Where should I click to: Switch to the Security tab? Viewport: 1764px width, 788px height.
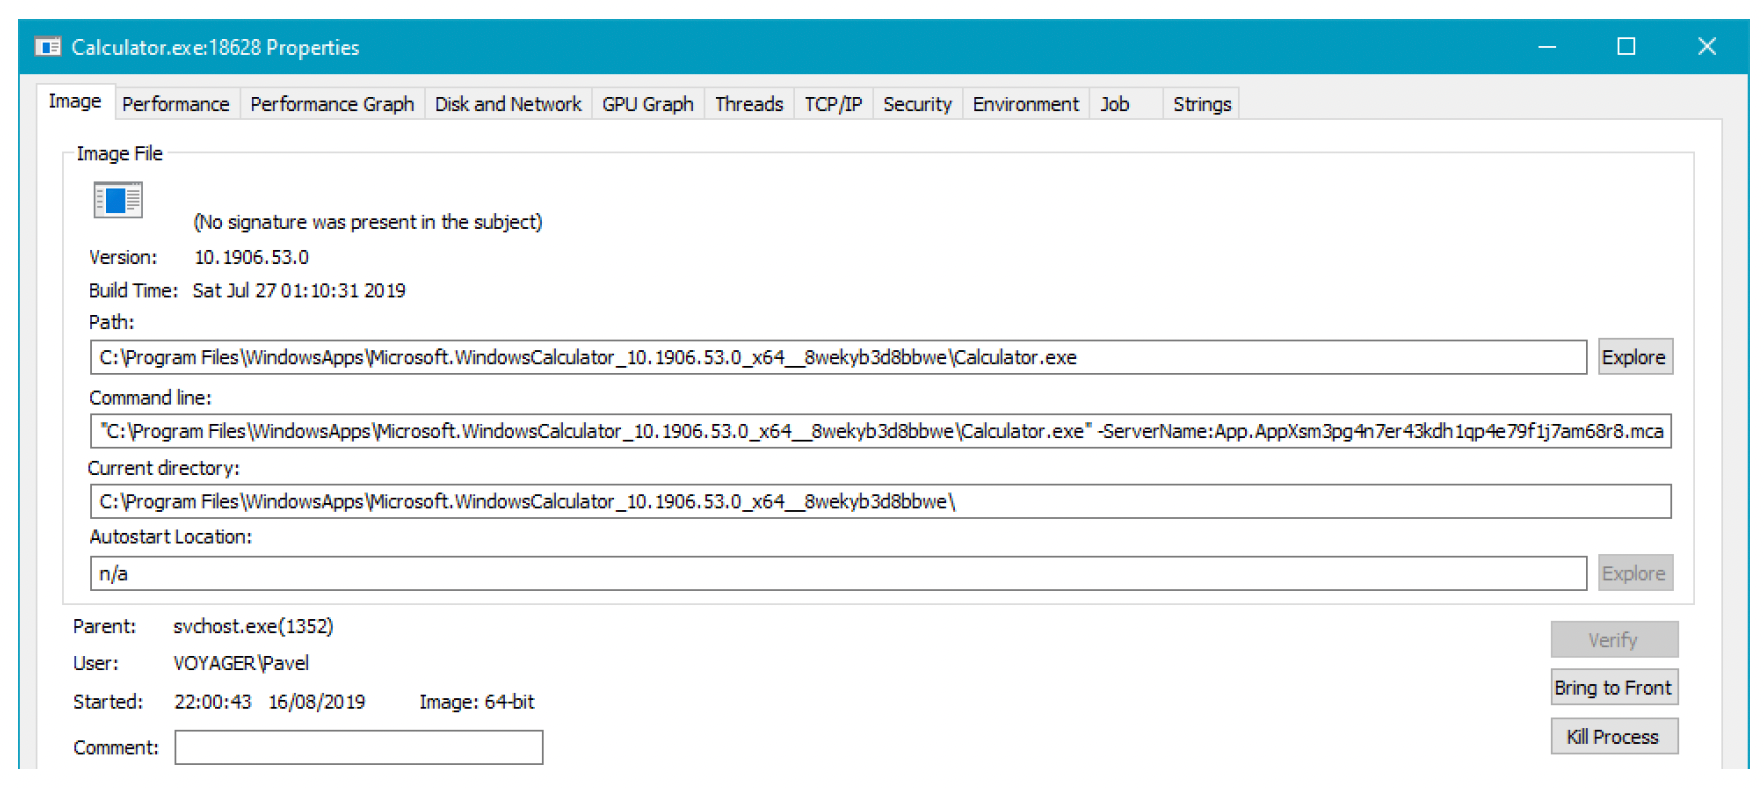tap(917, 104)
